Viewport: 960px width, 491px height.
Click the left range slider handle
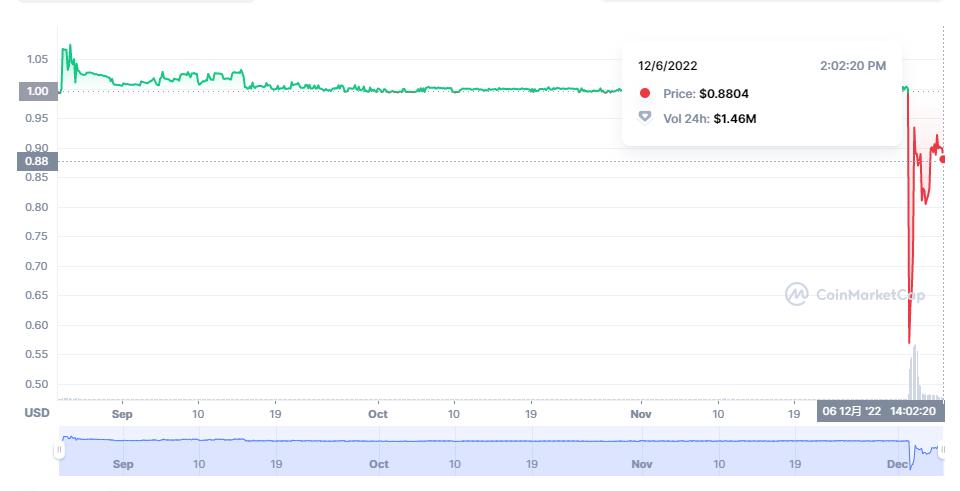(x=59, y=451)
